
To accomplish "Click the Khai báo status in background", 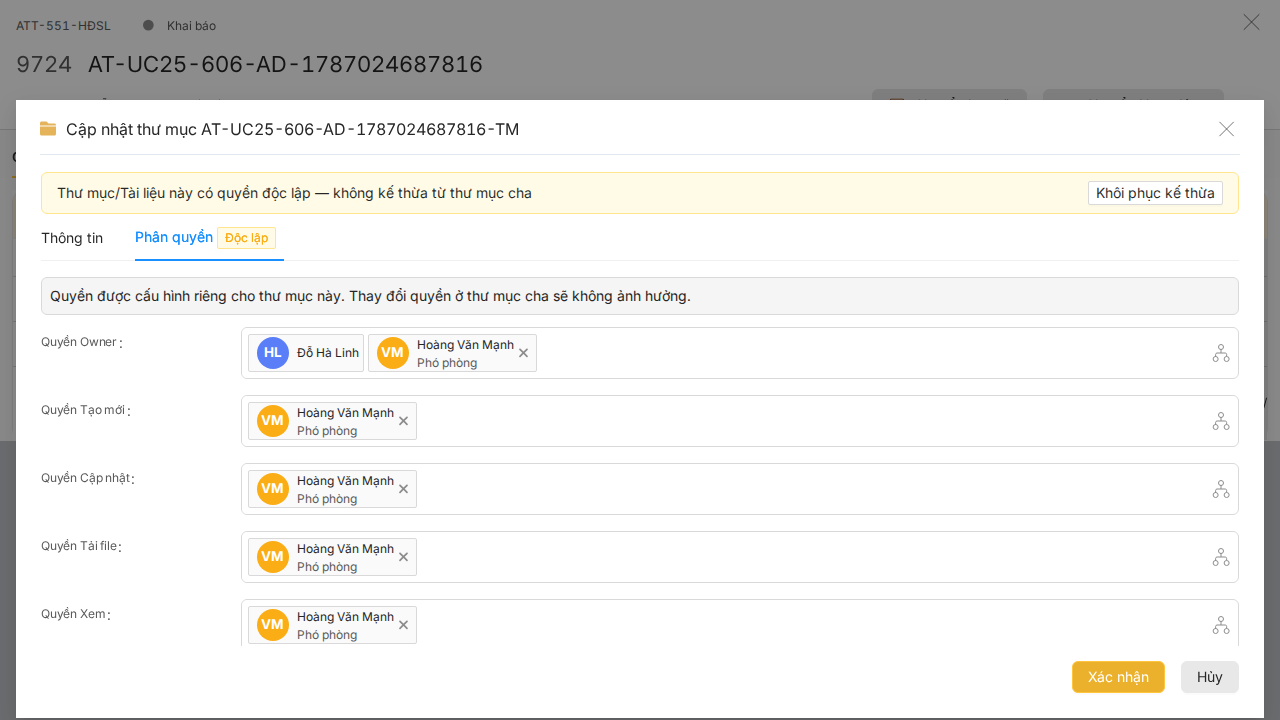I will (191, 26).
